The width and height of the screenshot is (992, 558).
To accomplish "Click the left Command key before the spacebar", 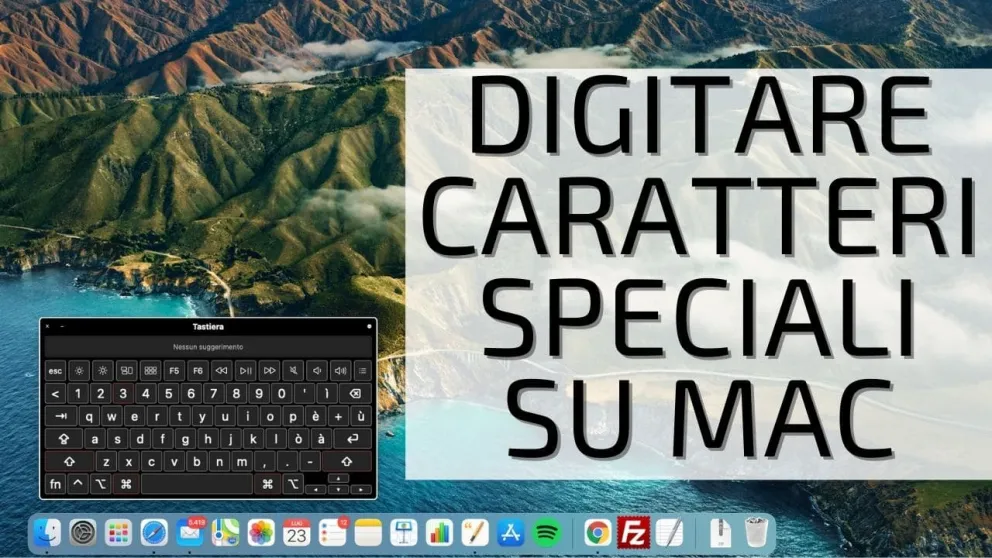I will coord(126,484).
